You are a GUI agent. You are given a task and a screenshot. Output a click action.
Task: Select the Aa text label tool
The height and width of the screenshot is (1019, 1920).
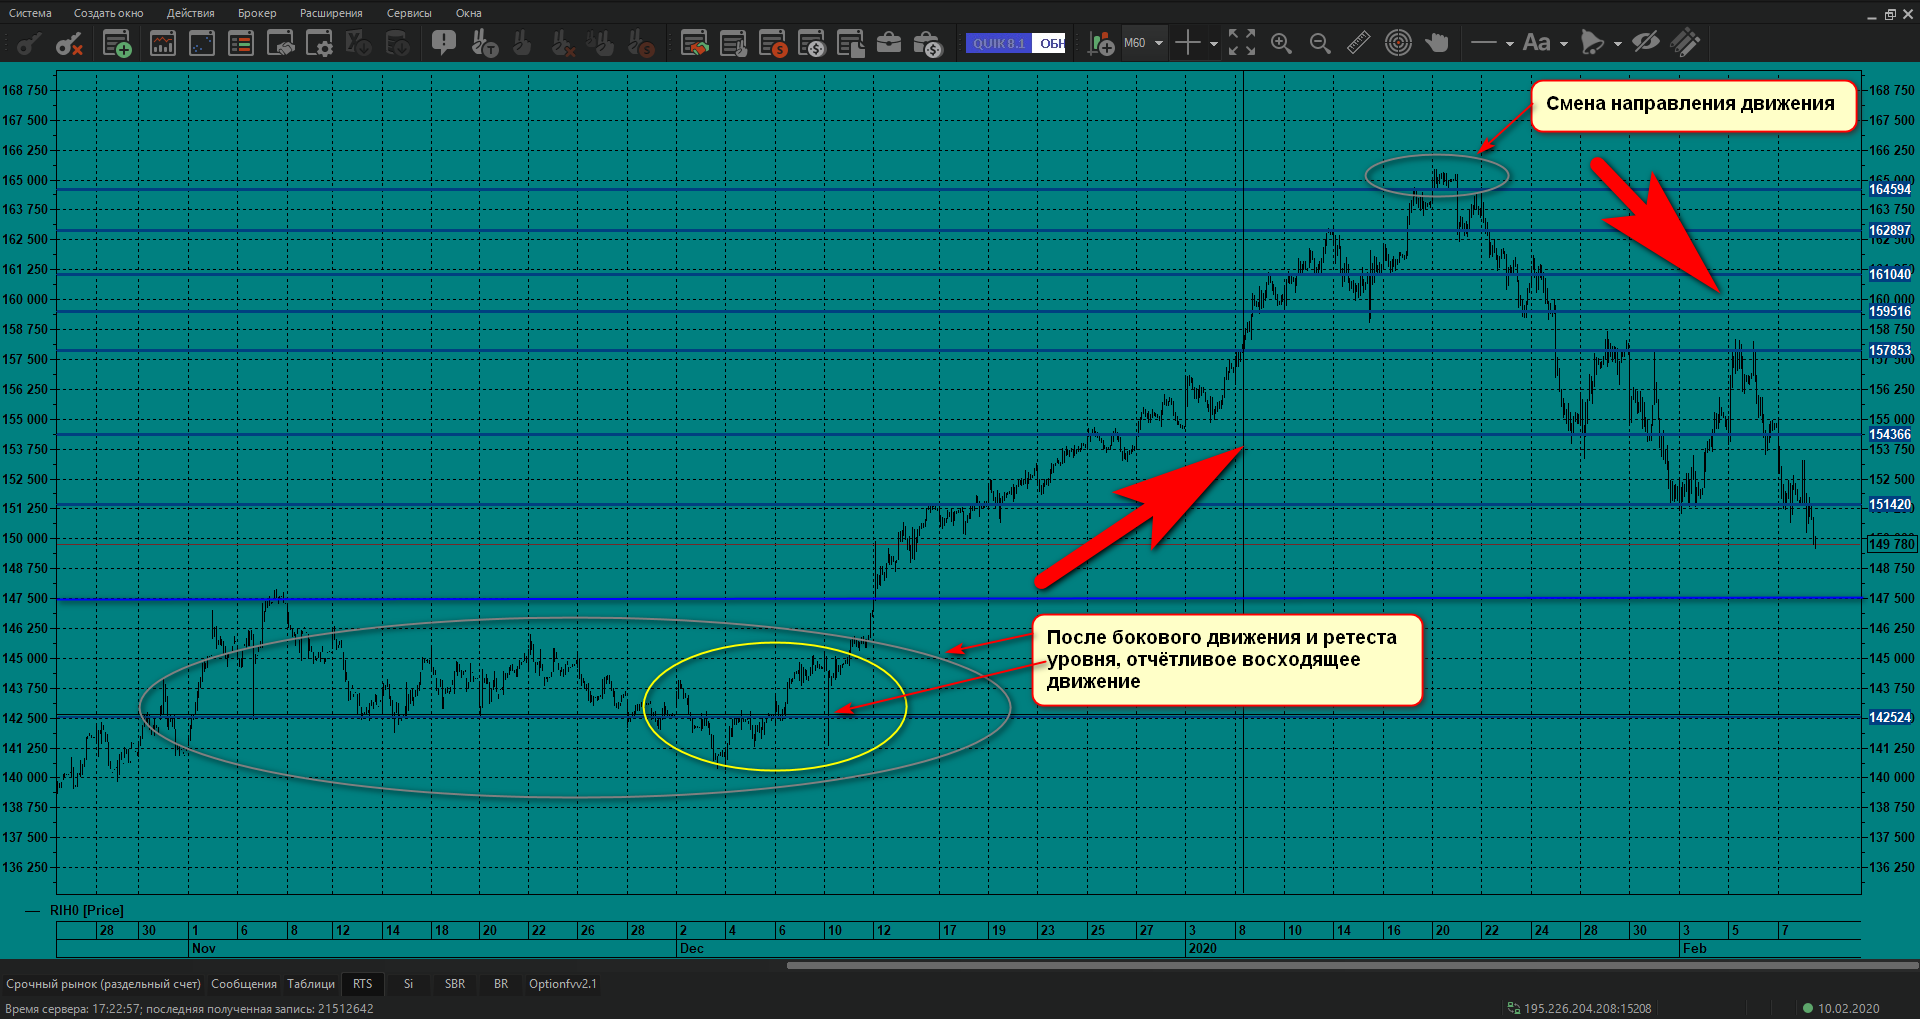(x=1537, y=43)
